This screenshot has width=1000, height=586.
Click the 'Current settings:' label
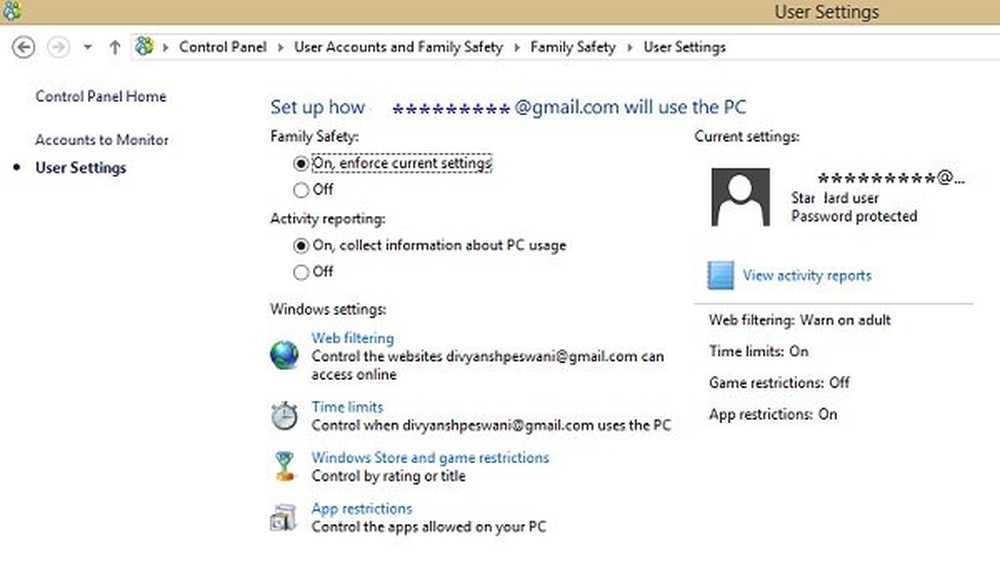pos(747,136)
